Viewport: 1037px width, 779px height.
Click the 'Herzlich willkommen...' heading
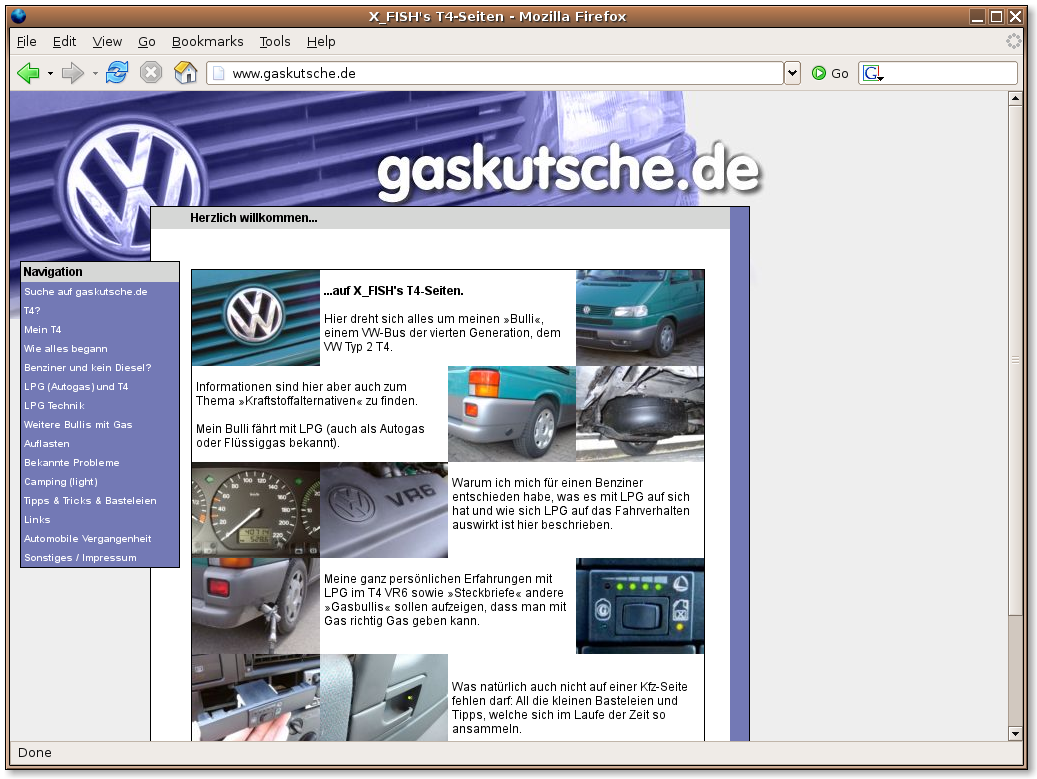(254, 218)
